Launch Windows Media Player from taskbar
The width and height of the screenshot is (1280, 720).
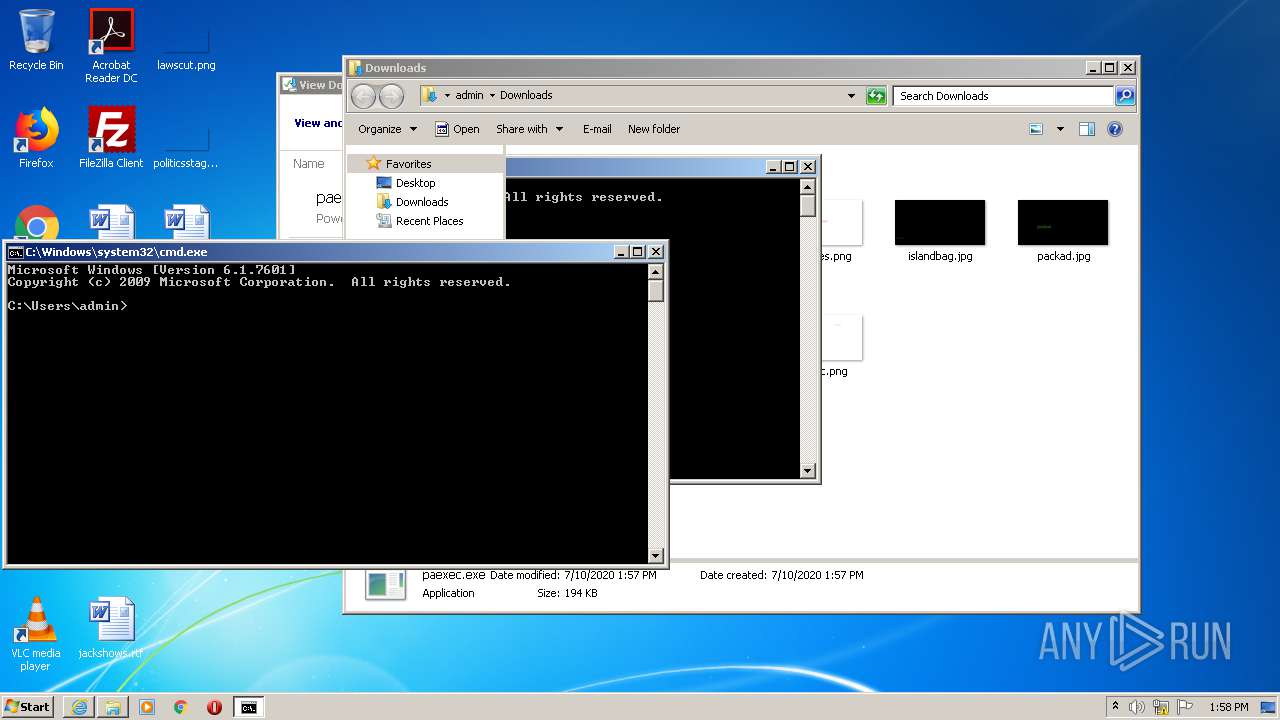[147, 707]
